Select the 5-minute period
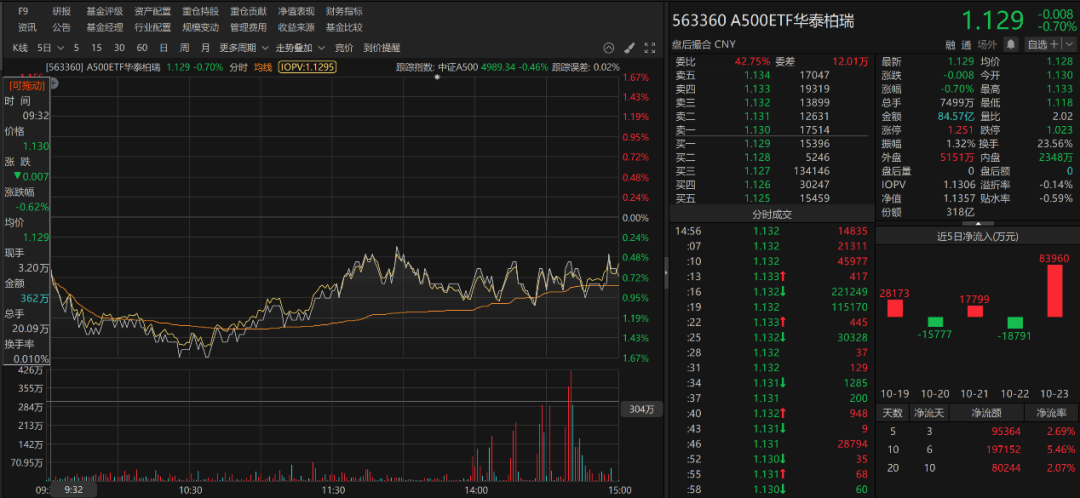 (76, 48)
